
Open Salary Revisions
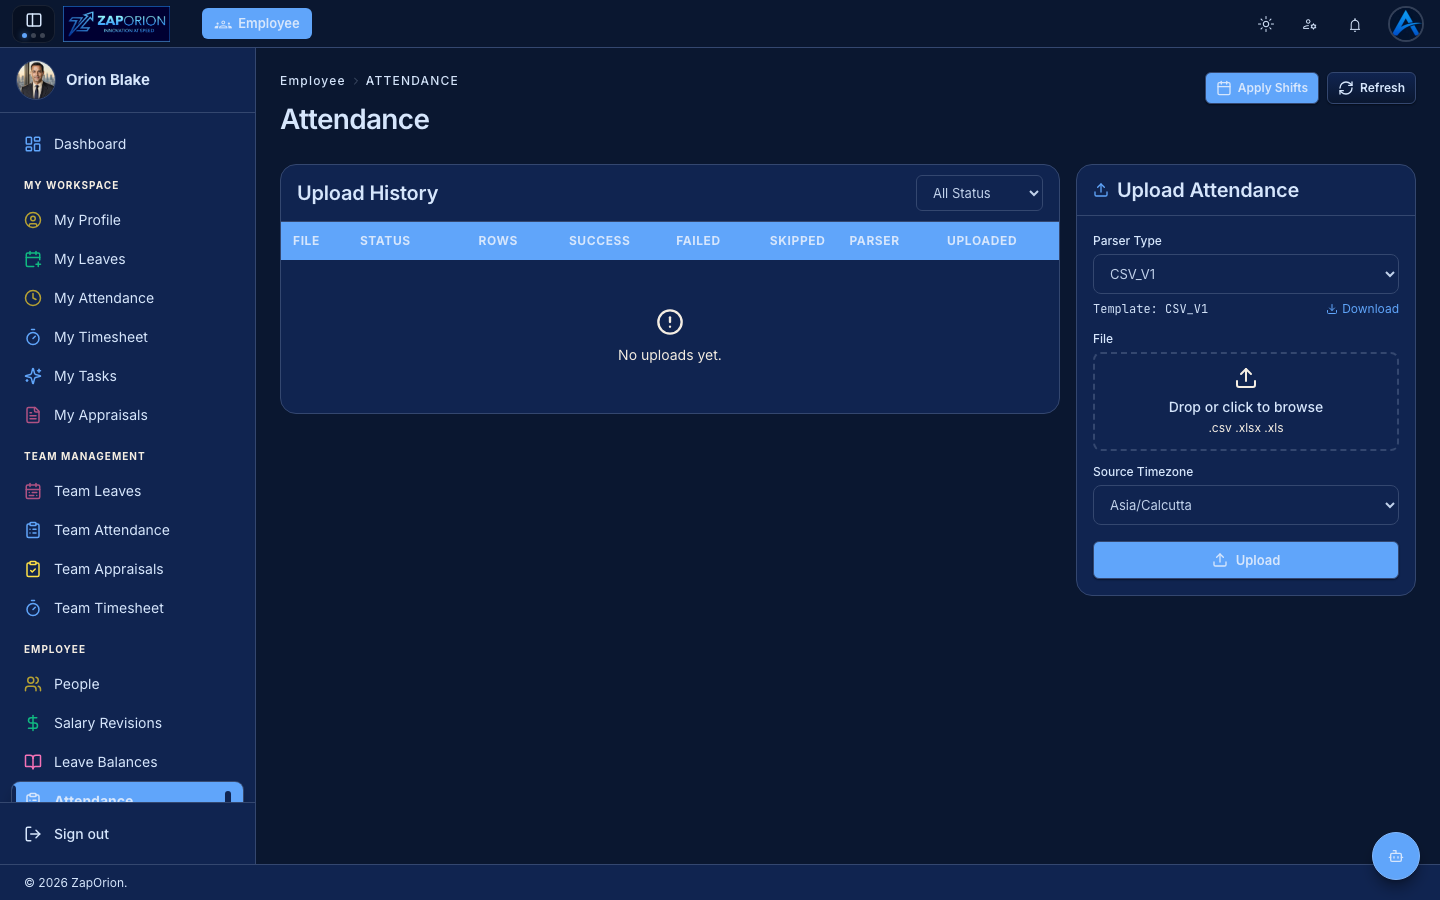pos(127,723)
